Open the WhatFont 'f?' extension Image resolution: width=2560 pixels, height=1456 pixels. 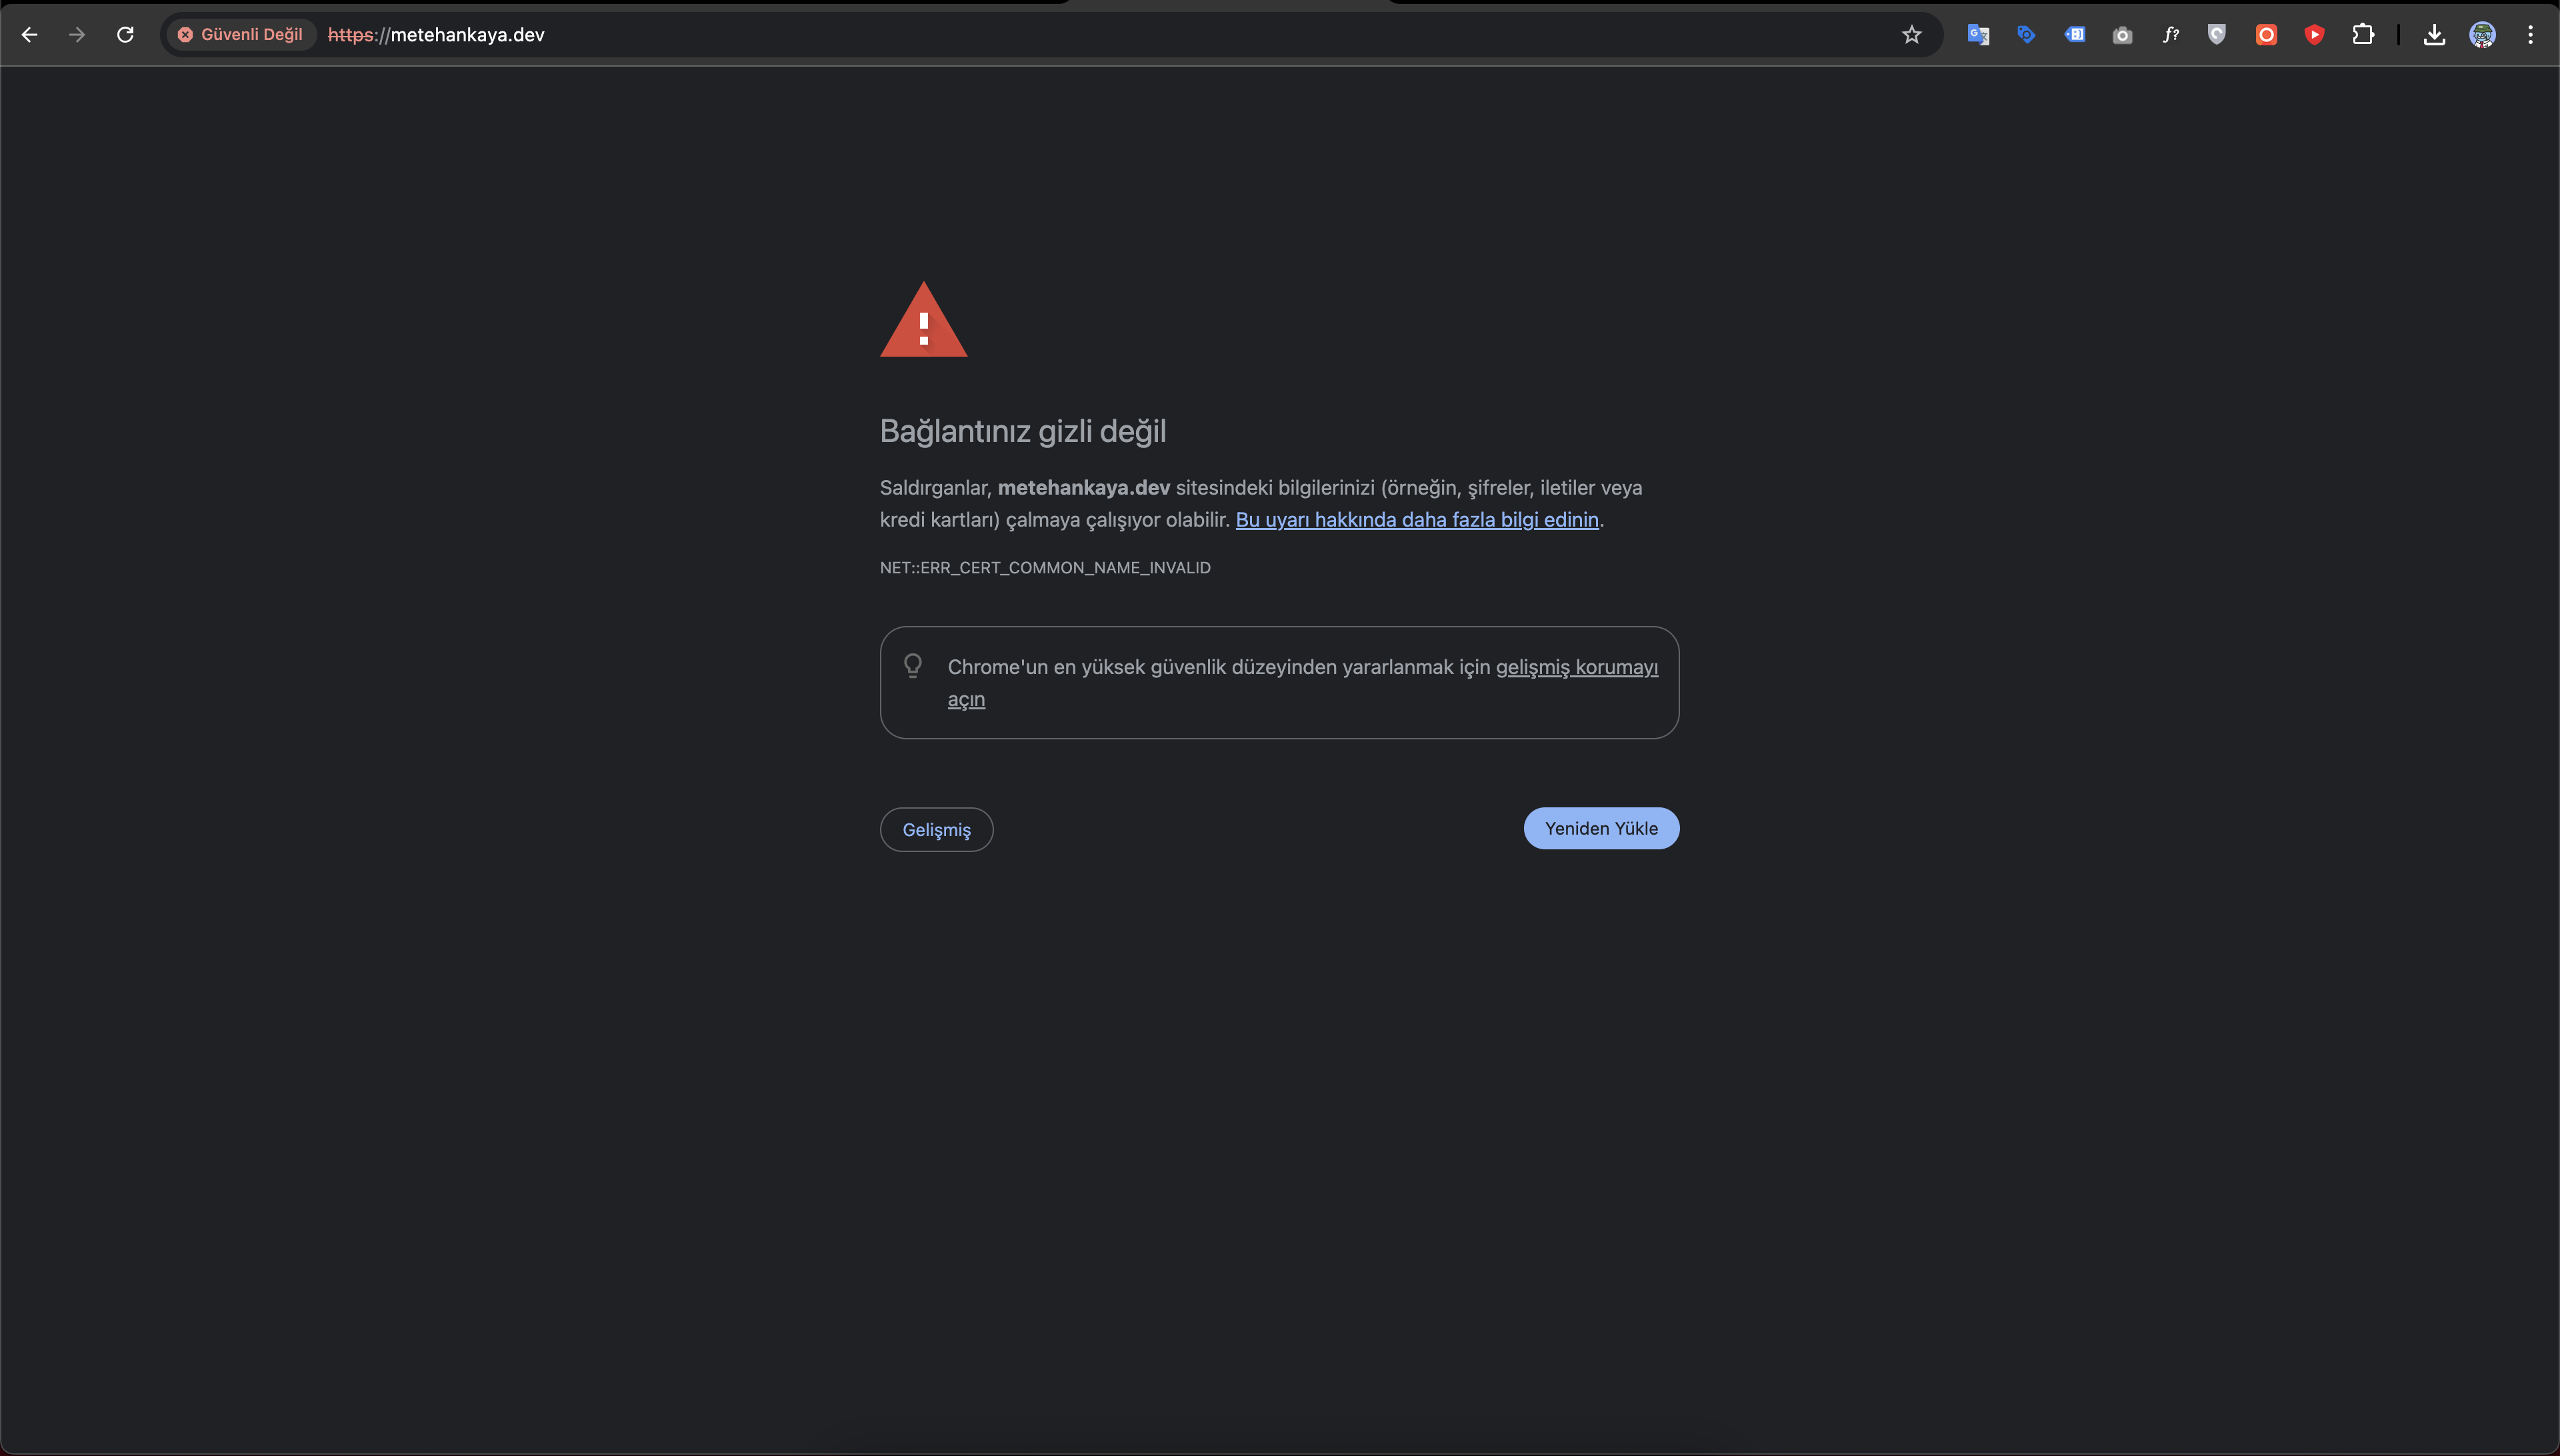[x=2170, y=35]
